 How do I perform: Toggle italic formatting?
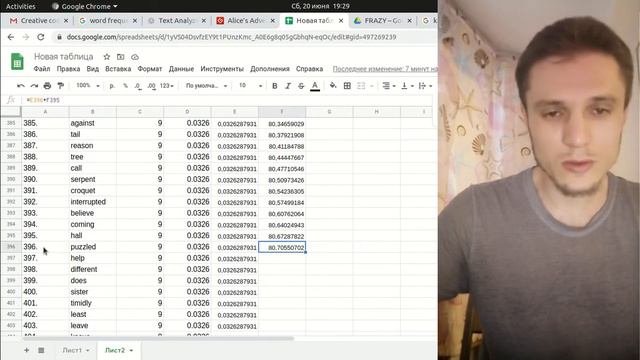[288, 86]
